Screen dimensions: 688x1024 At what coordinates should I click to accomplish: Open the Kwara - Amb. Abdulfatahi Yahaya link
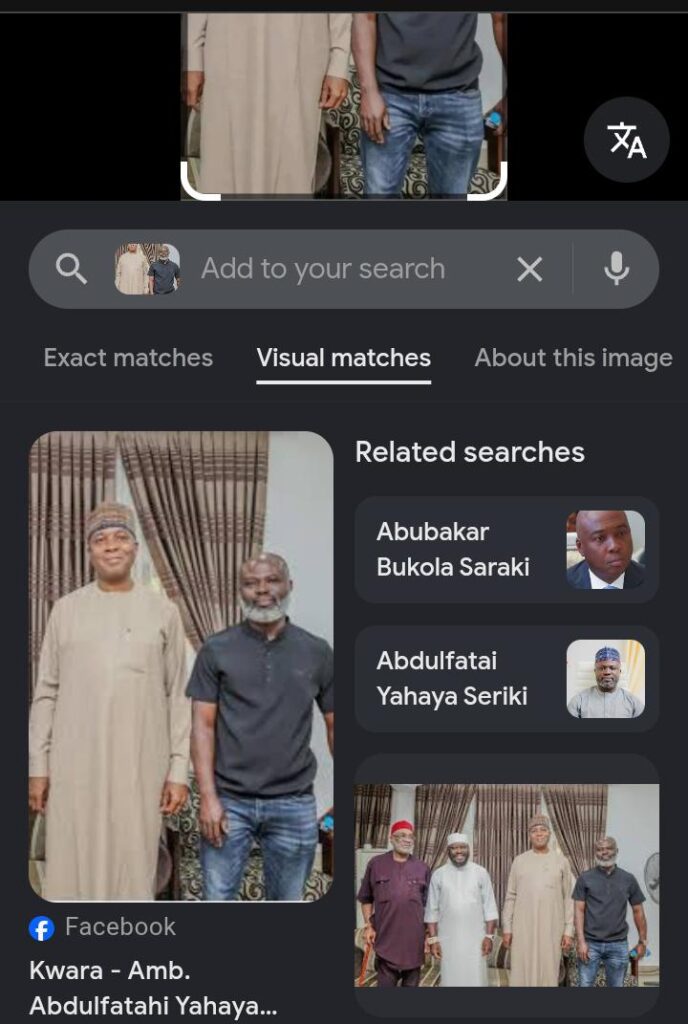coord(153,987)
